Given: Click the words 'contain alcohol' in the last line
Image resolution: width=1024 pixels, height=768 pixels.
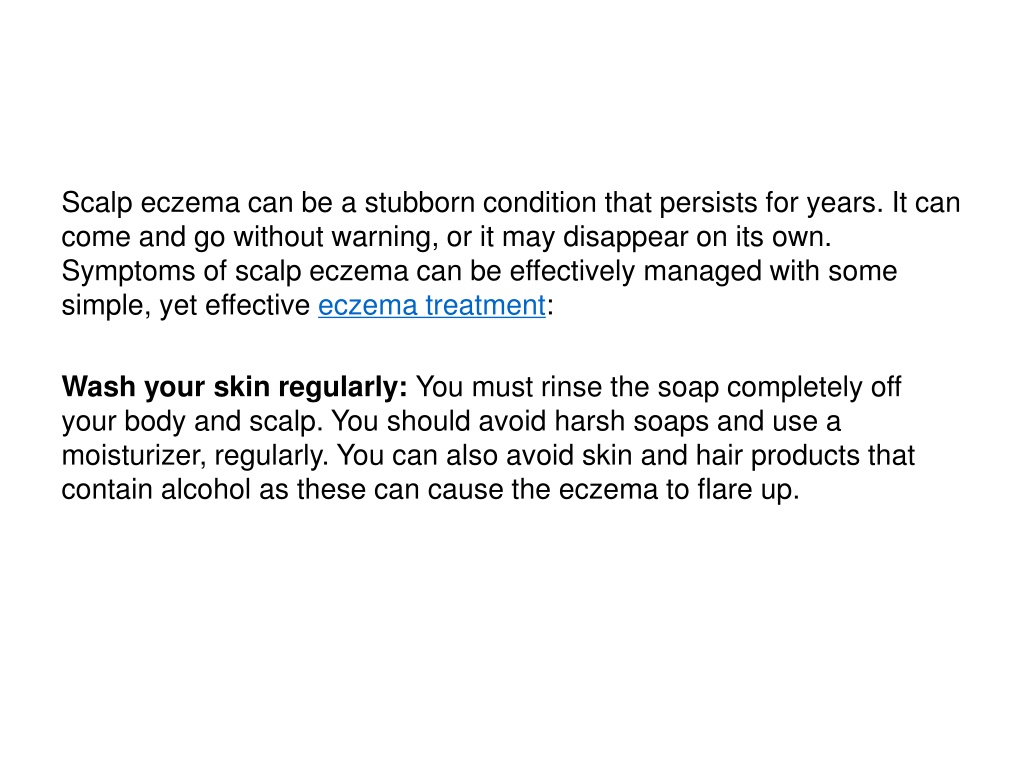Looking at the screenshot, I should [x=155, y=490].
